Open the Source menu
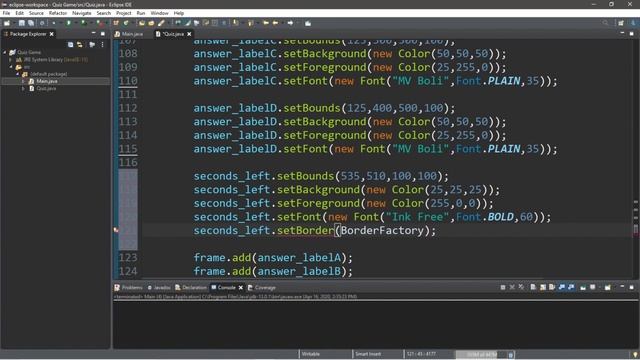Screen dimensions: 640x360 [x=36, y=13]
